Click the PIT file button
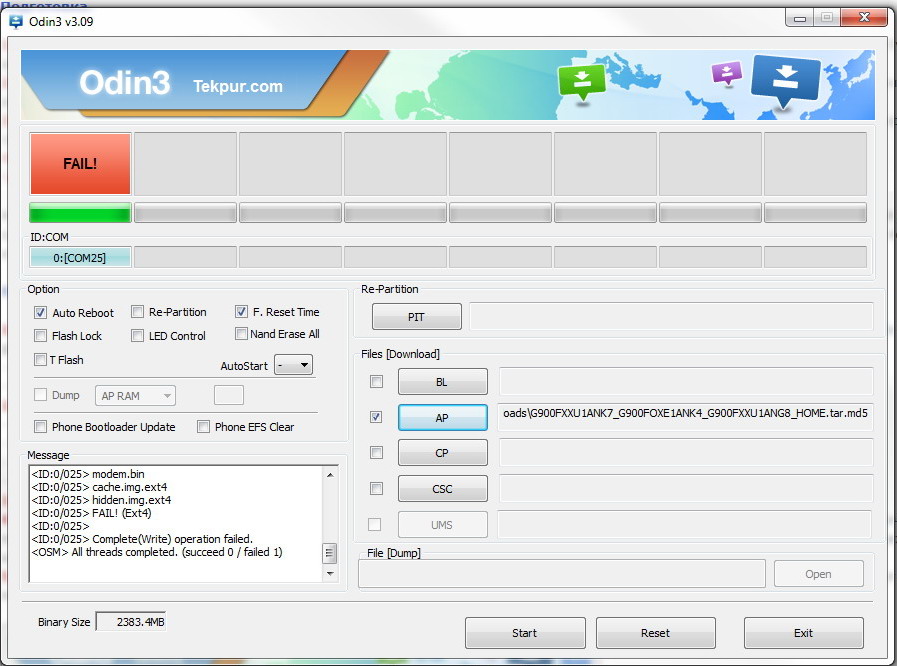The height and width of the screenshot is (666, 897). tap(416, 317)
